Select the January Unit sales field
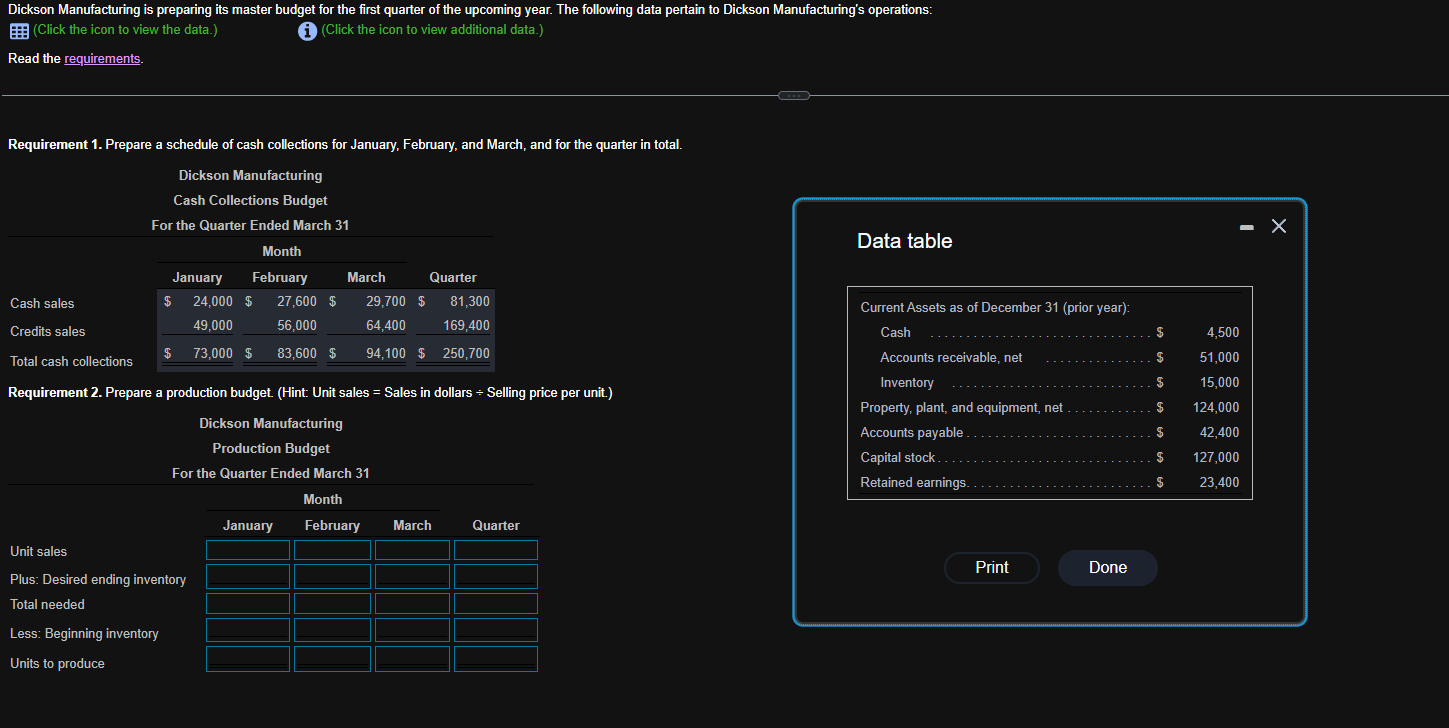This screenshot has width=1449, height=728. [248, 550]
